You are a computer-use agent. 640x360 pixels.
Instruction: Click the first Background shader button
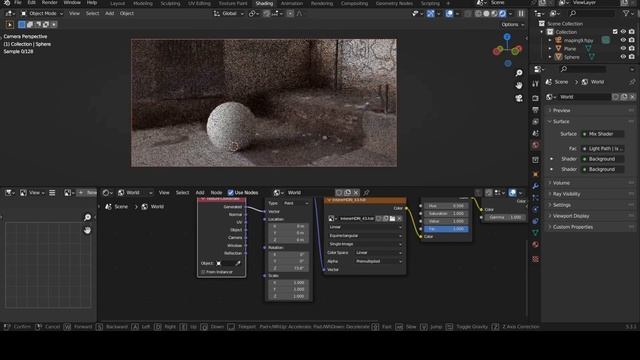click(602, 159)
